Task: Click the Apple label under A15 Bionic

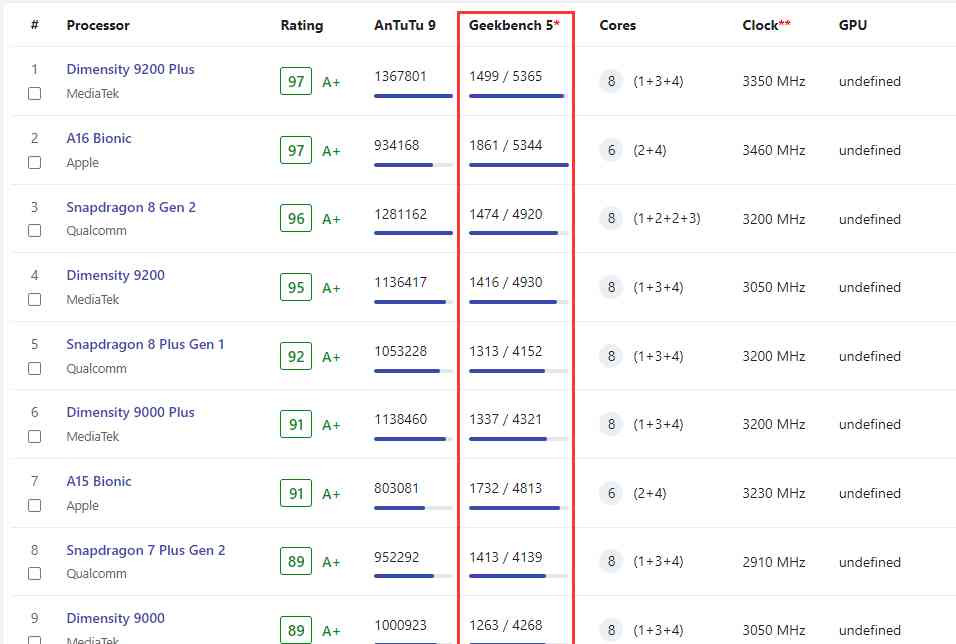Action: (x=82, y=506)
